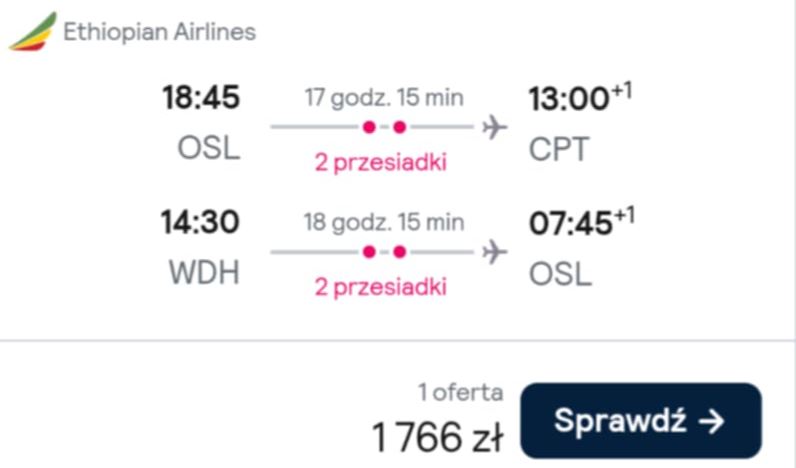This screenshot has width=796, height=468.
Task: Click the return '2 przesiadki' label
Action: [381, 287]
